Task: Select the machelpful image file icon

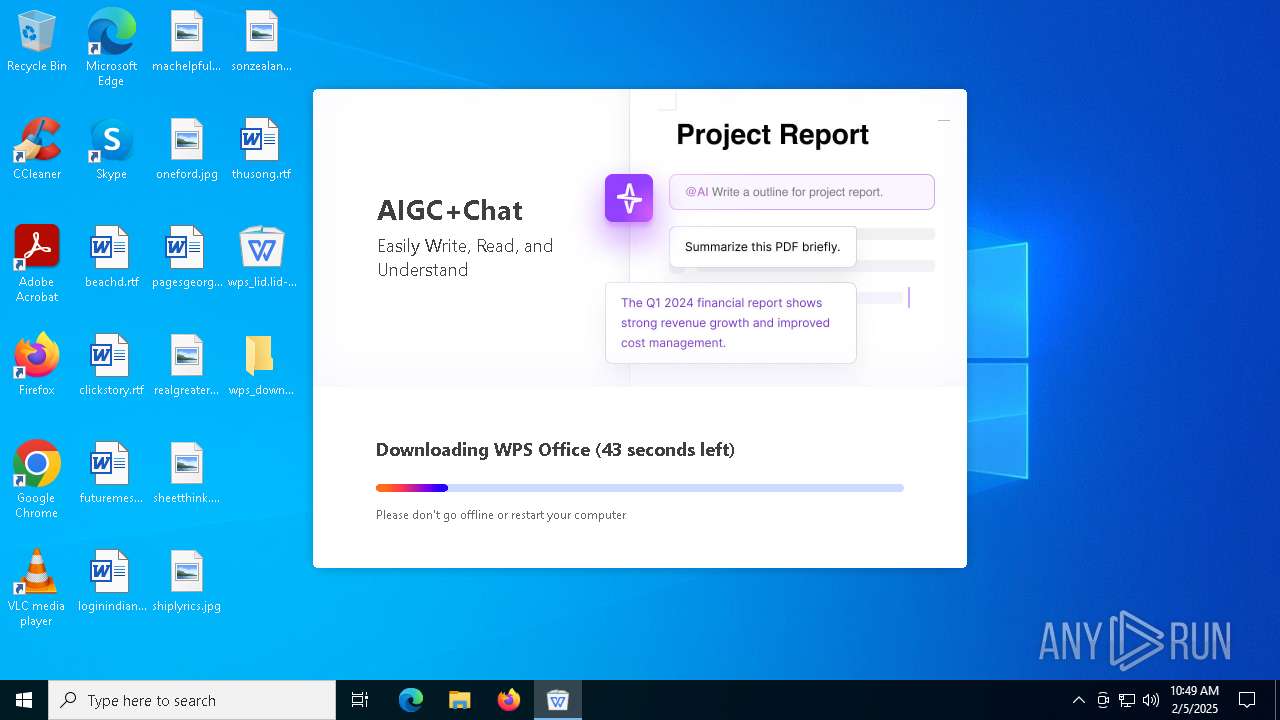Action: click(x=186, y=42)
